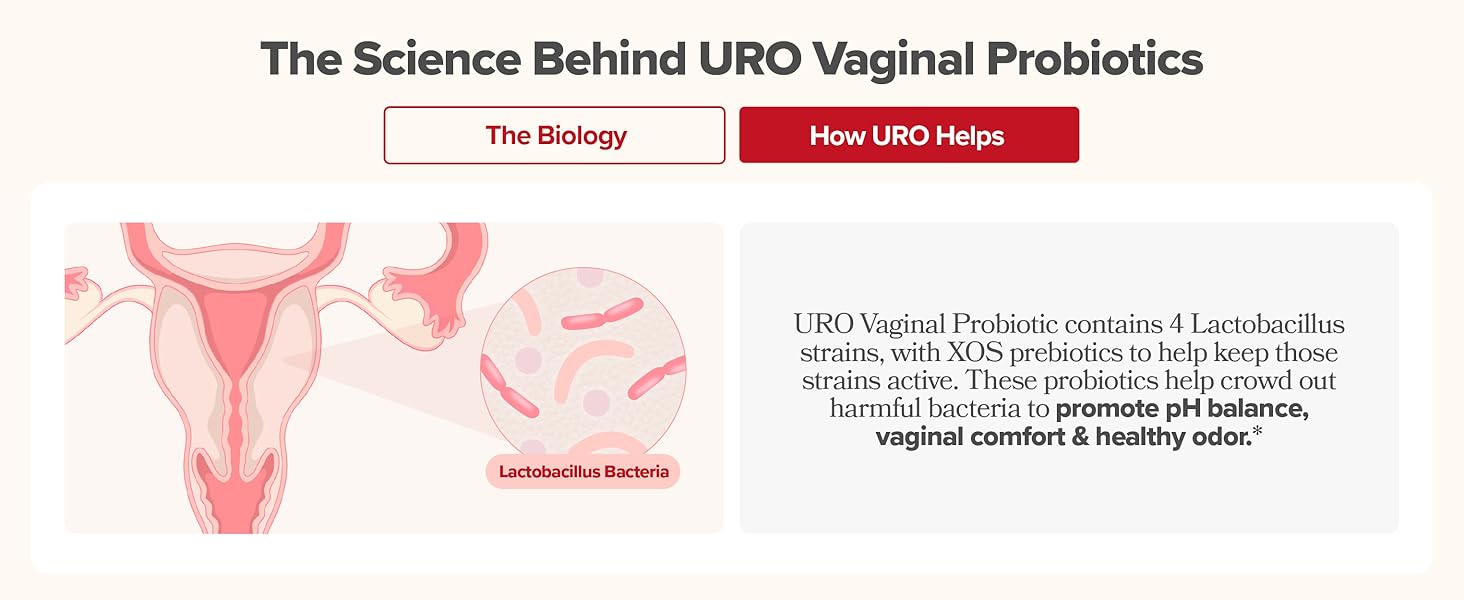Click the Lactobacillus Bacteria label
Viewport: 1464px width, 600px height.
pos(583,472)
